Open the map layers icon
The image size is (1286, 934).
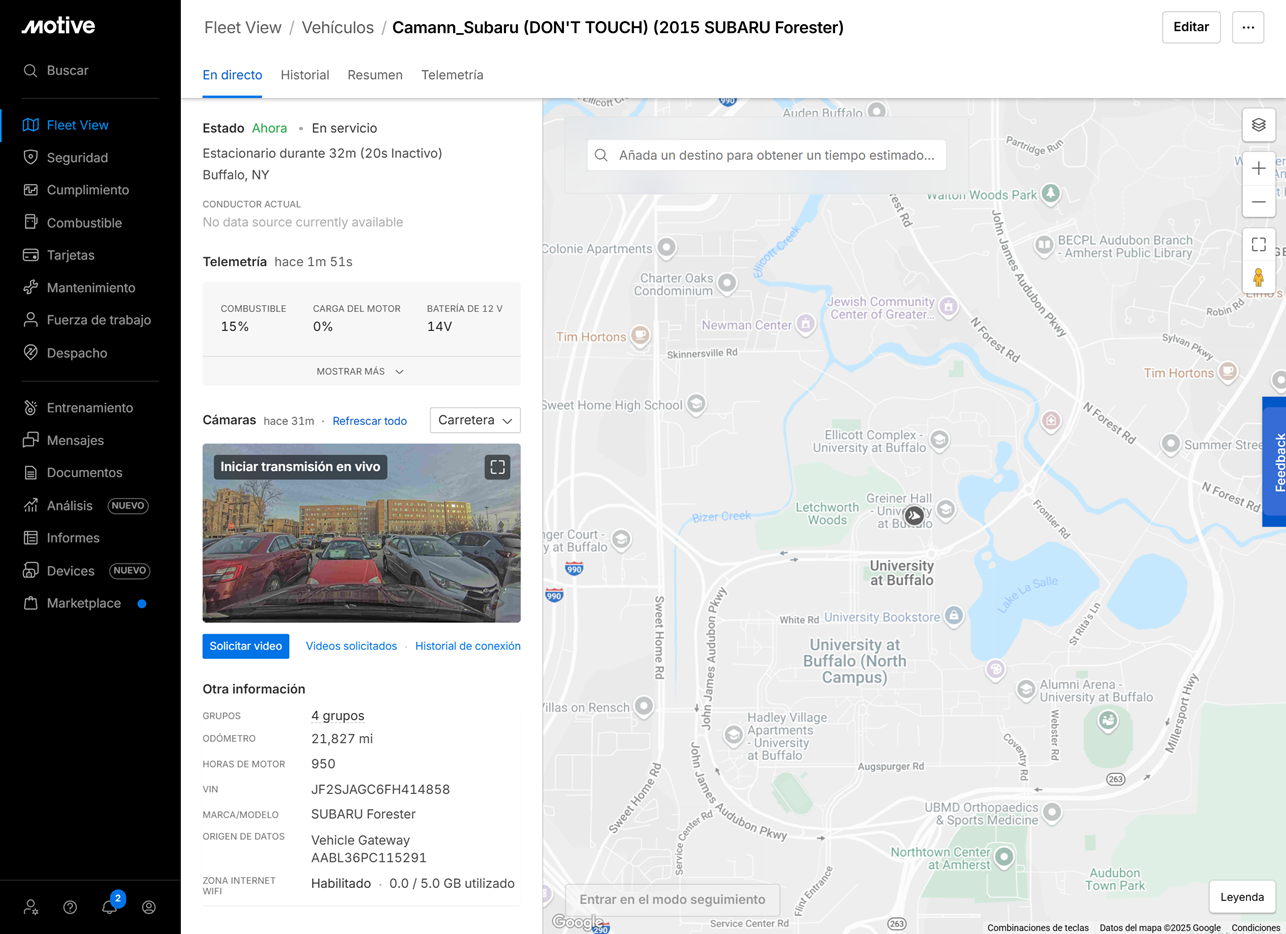(1258, 125)
